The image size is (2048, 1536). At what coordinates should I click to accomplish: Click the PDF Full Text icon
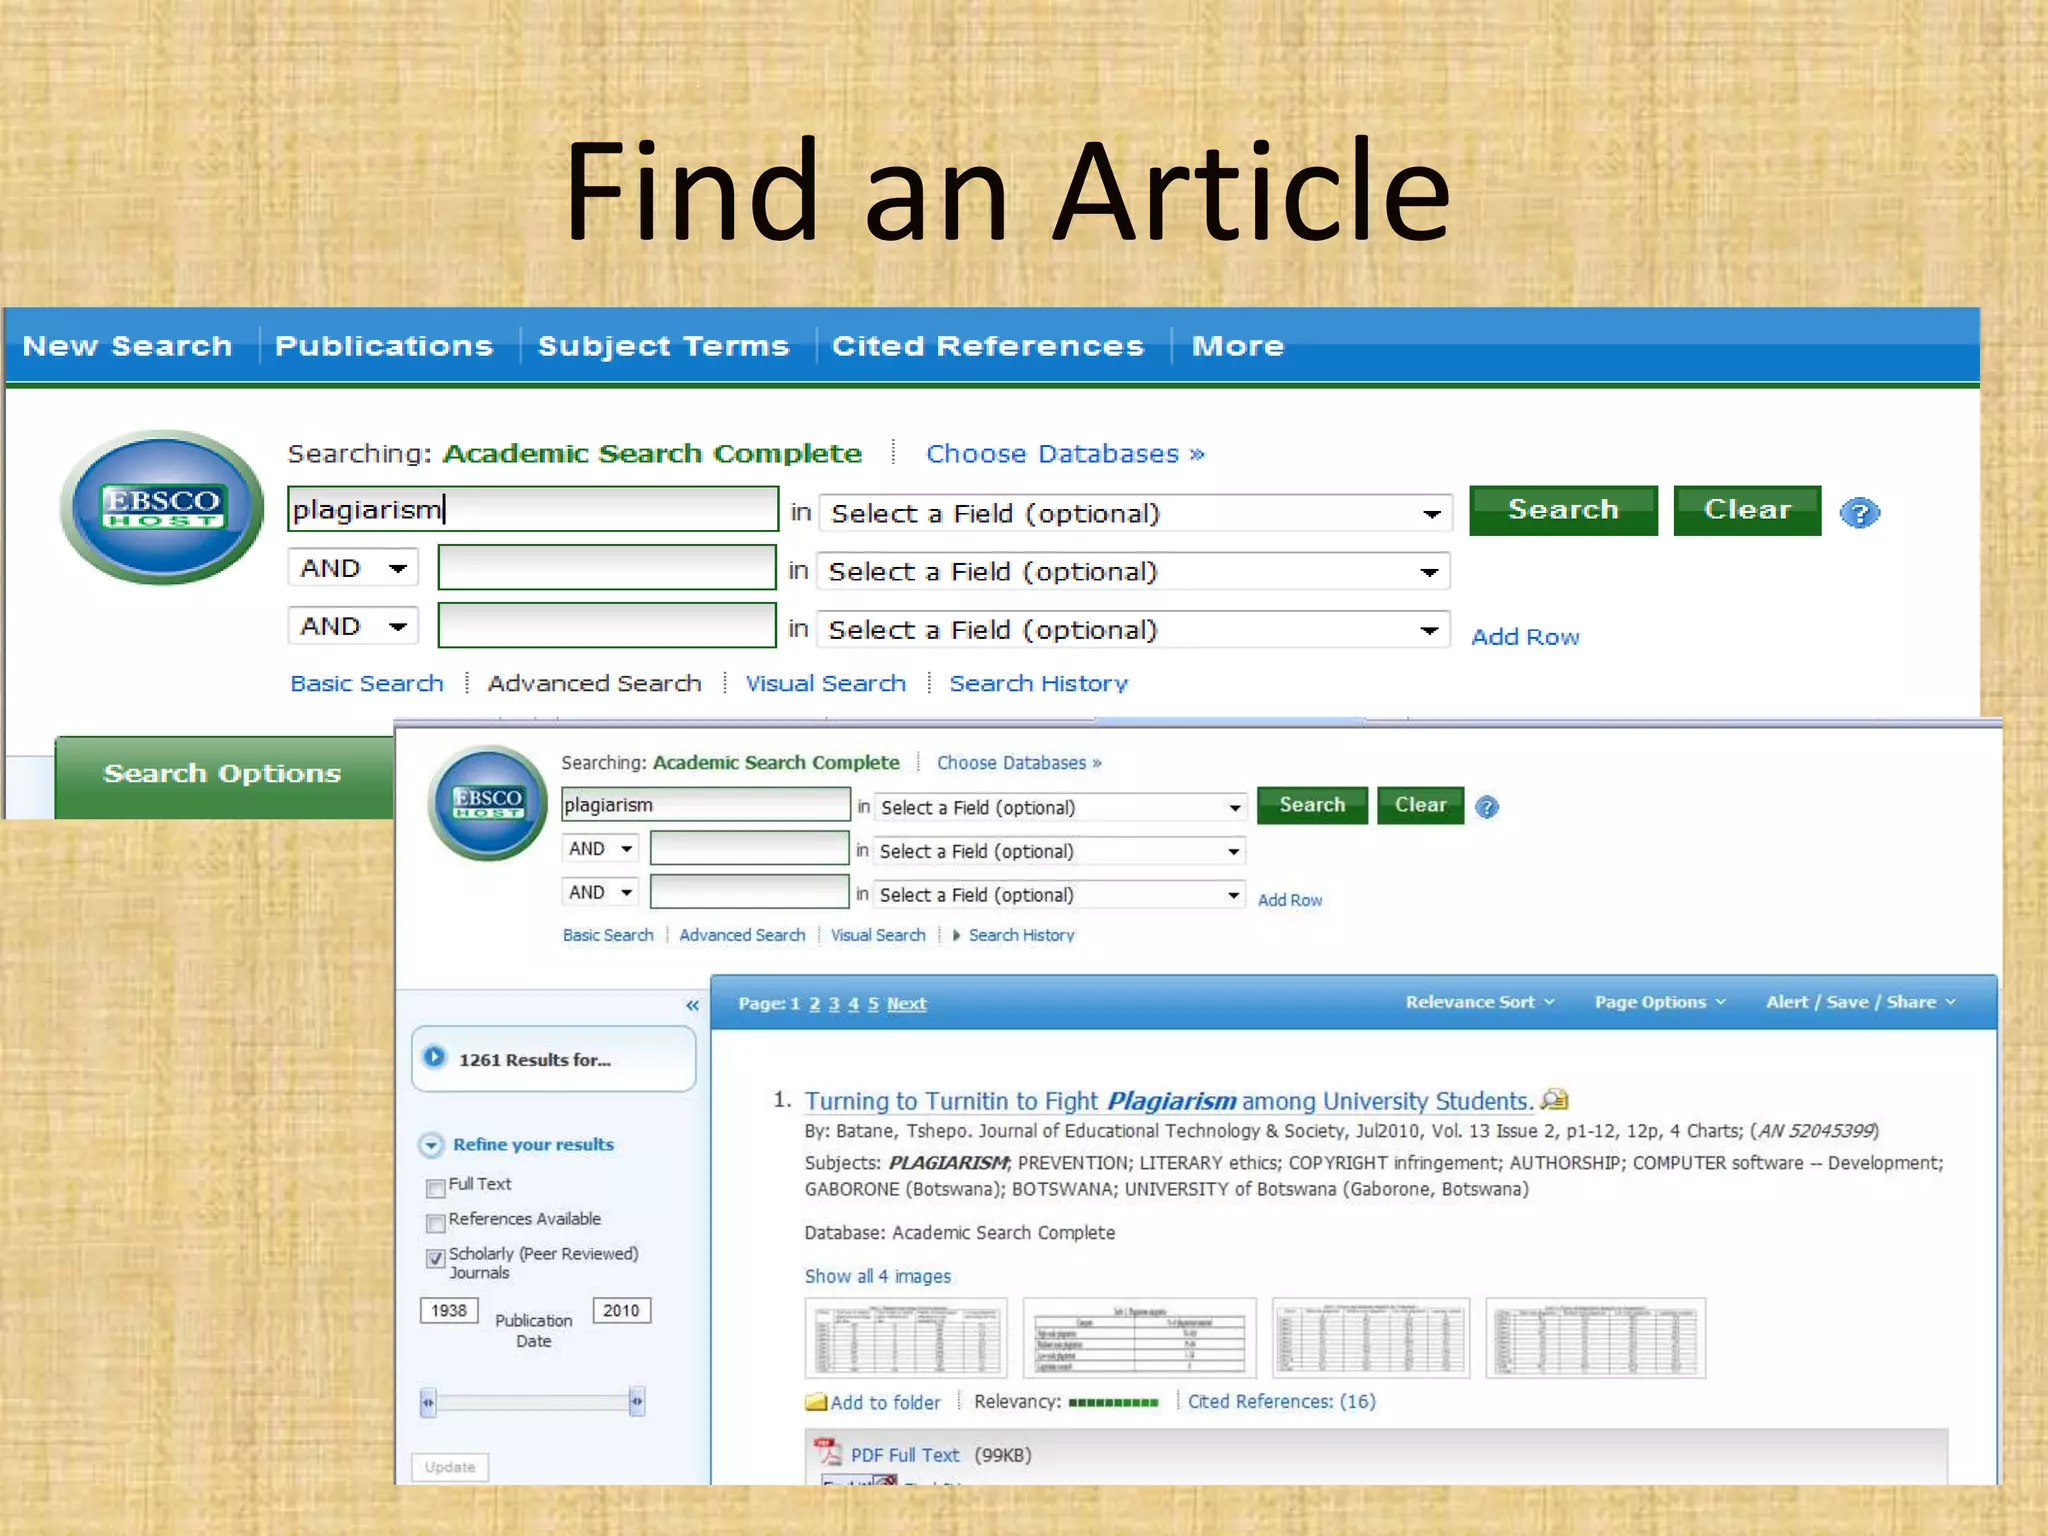click(x=826, y=1452)
